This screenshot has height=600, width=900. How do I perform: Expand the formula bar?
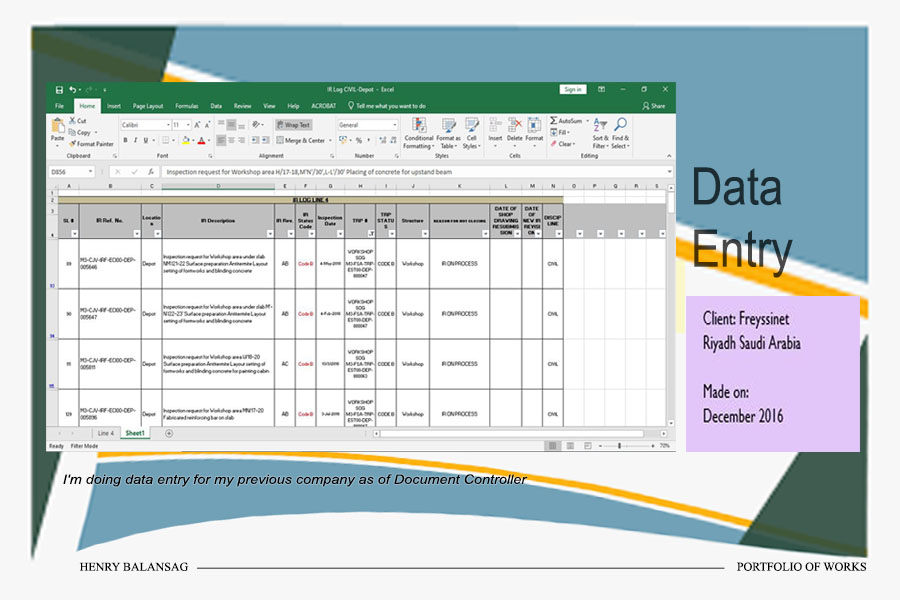[669, 172]
